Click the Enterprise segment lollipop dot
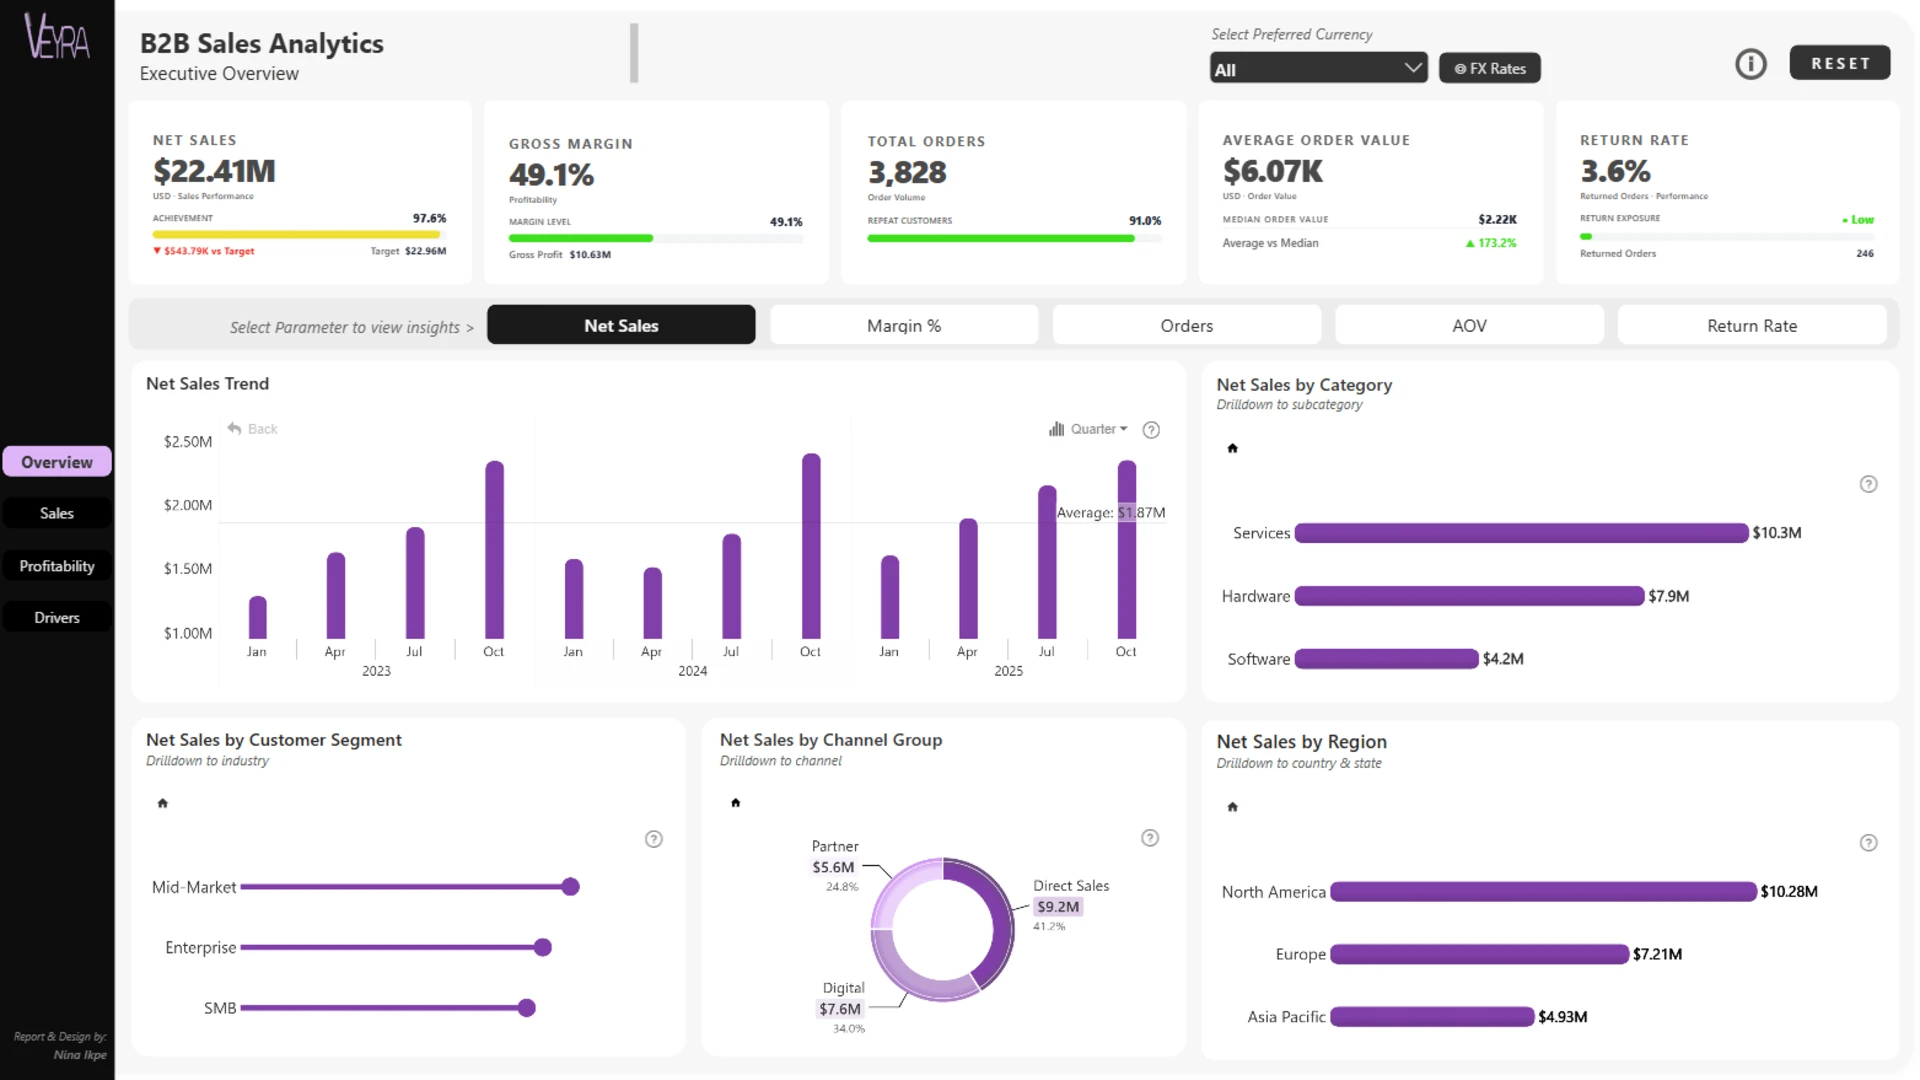 543,947
